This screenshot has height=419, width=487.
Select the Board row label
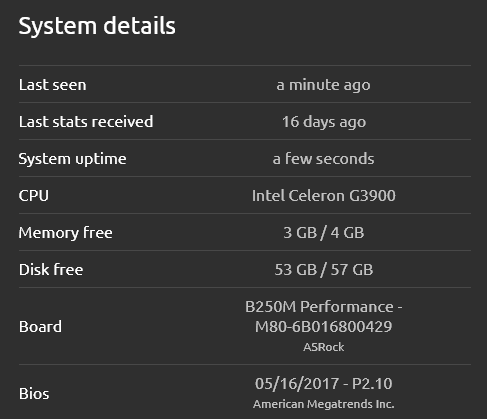40,327
